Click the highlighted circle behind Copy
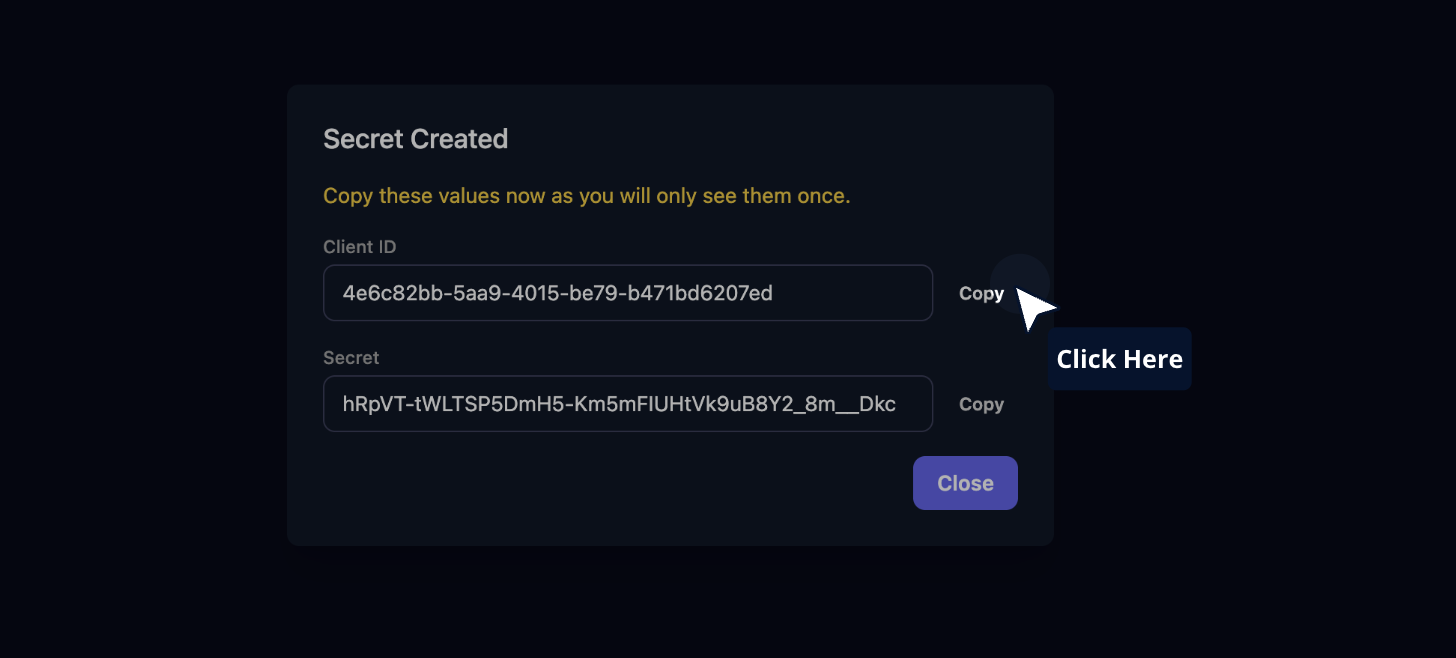Image resolution: width=1456 pixels, height=658 pixels. coord(1019,283)
